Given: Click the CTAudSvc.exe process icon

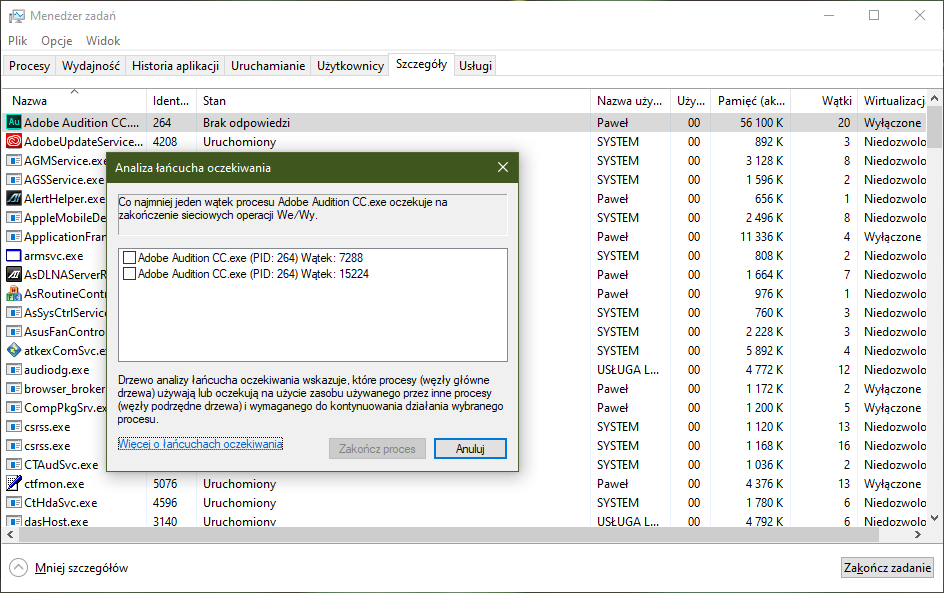Looking at the screenshot, I should tap(14, 465).
